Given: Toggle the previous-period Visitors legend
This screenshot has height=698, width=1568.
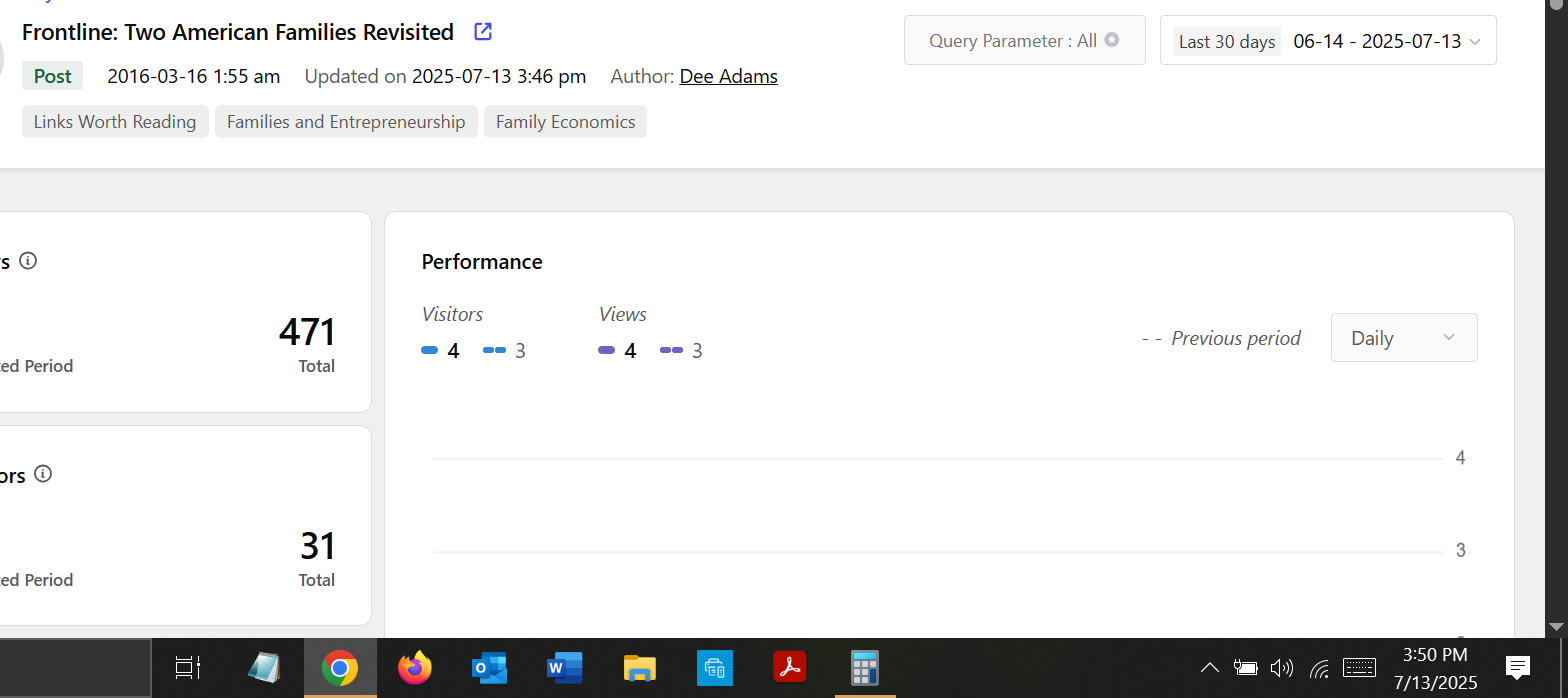Looking at the screenshot, I should pos(504,351).
